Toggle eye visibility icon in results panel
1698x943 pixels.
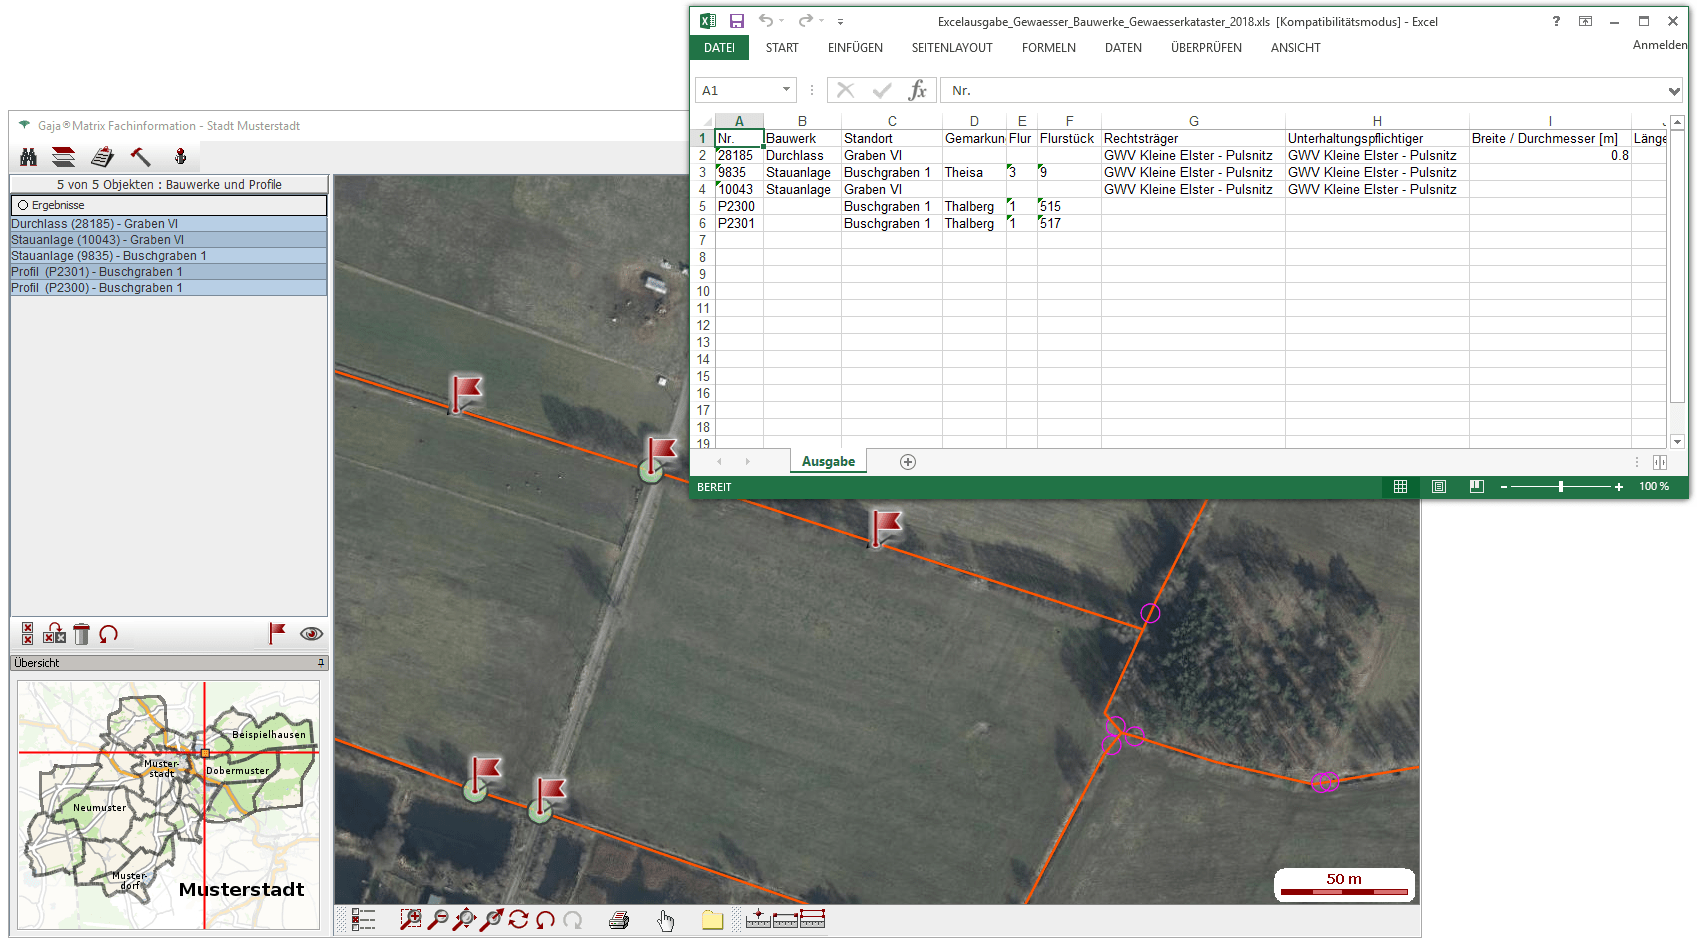pyautogui.click(x=311, y=633)
